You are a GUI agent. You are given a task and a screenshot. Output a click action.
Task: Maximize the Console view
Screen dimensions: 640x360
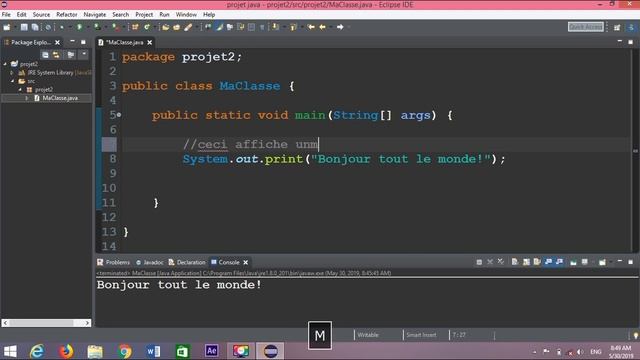630,262
